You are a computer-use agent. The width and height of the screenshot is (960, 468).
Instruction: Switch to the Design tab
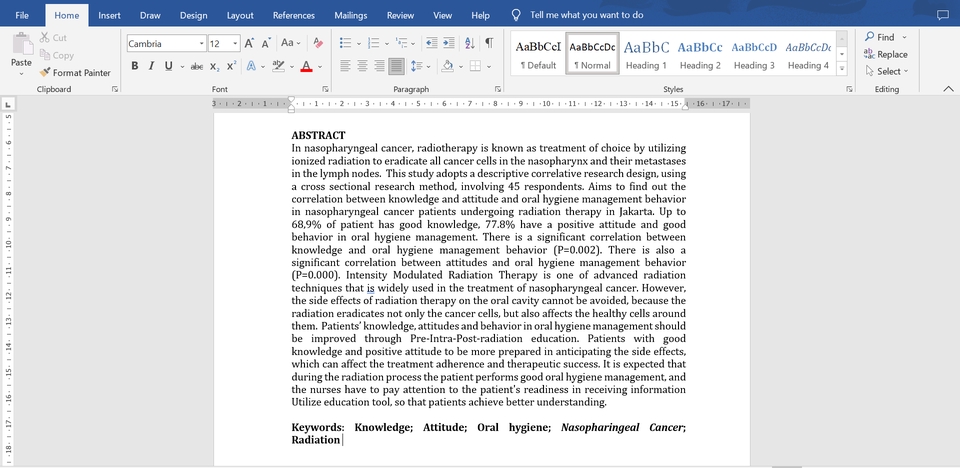pos(193,15)
